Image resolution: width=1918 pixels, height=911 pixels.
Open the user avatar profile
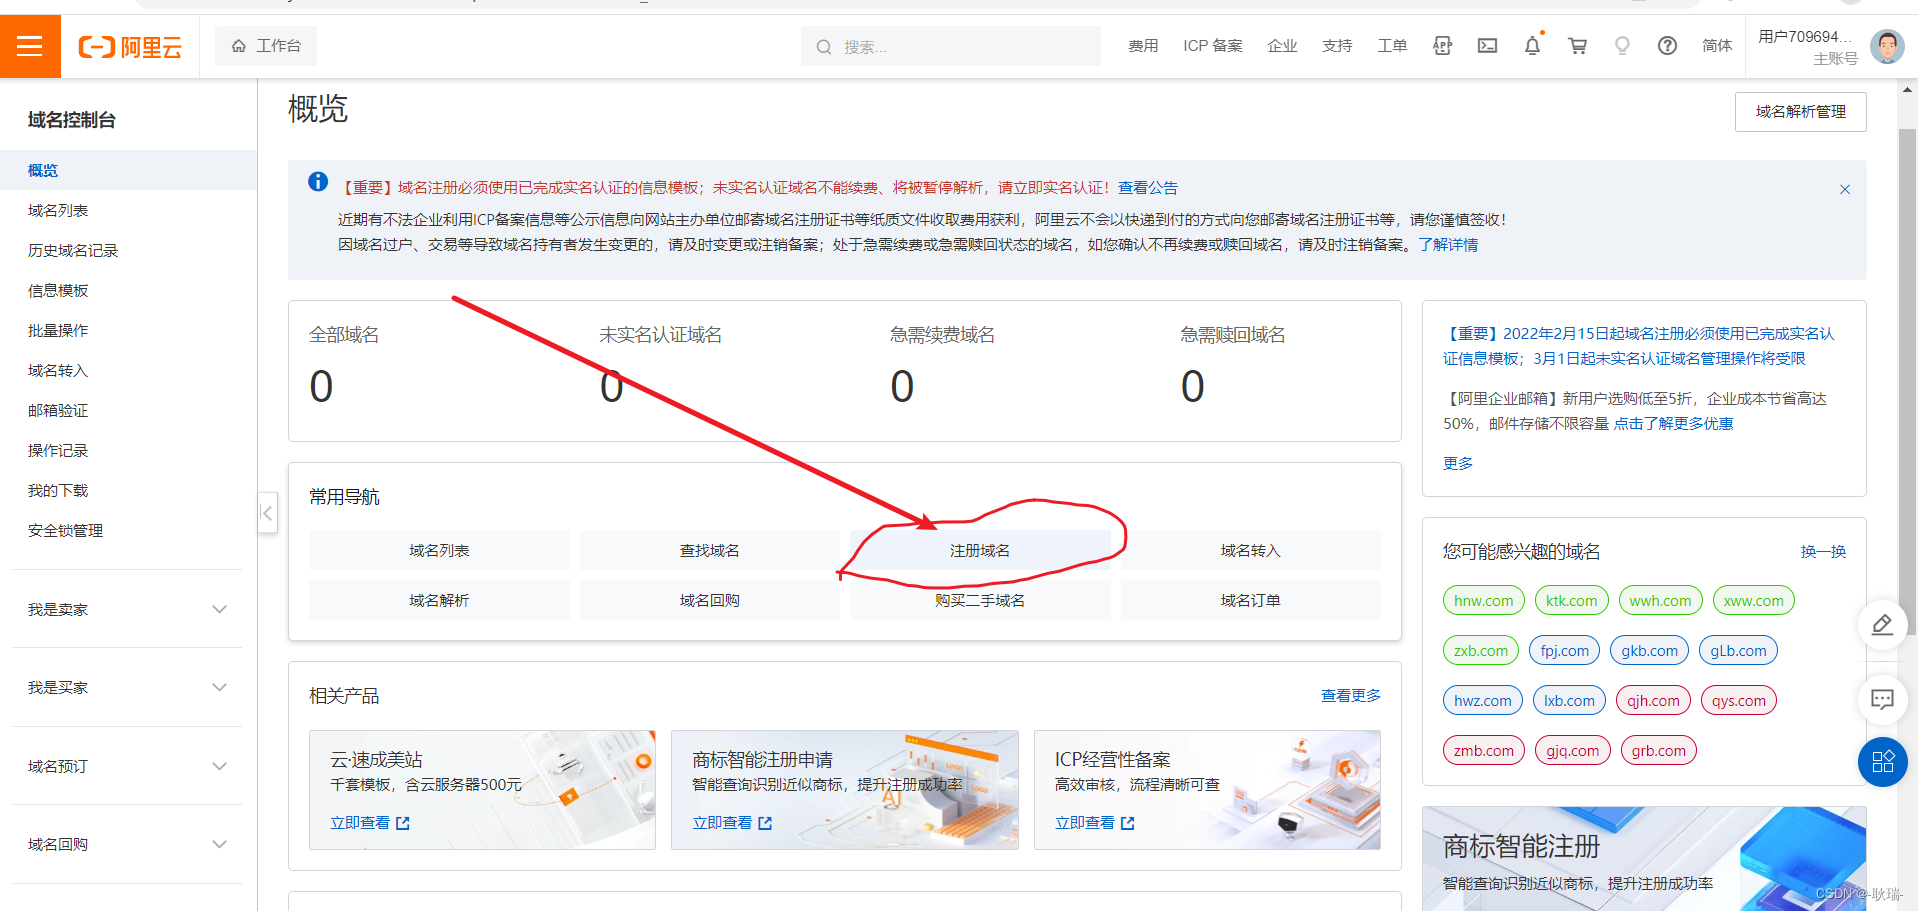tap(1886, 46)
